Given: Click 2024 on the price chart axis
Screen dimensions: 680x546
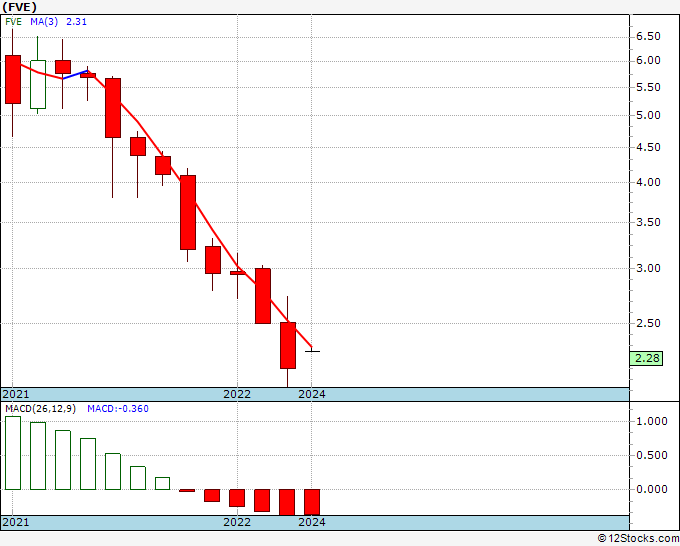Looking at the screenshot, I should 312,394.
